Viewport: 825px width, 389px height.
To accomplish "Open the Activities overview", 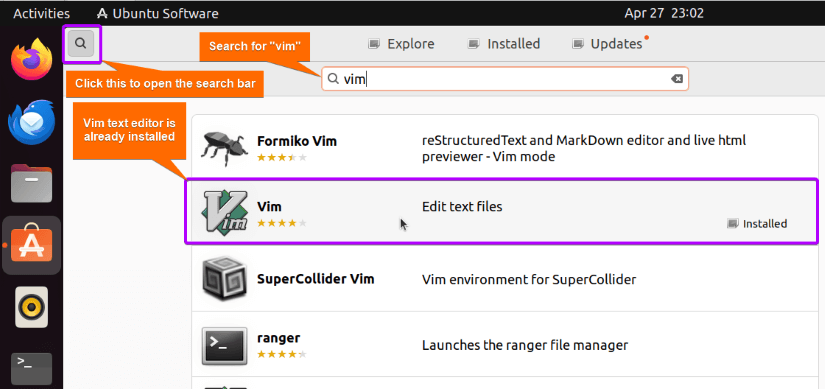I will click(x=41, y=13).
